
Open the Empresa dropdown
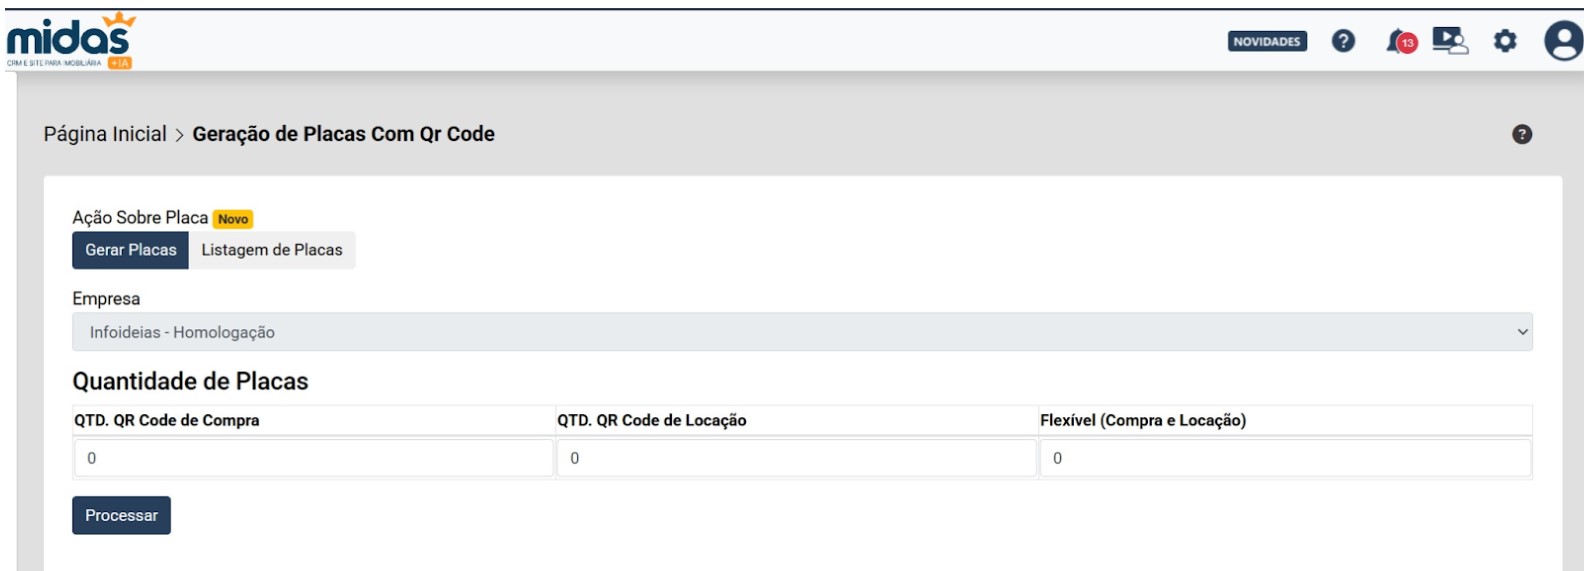tap(800, 332)
